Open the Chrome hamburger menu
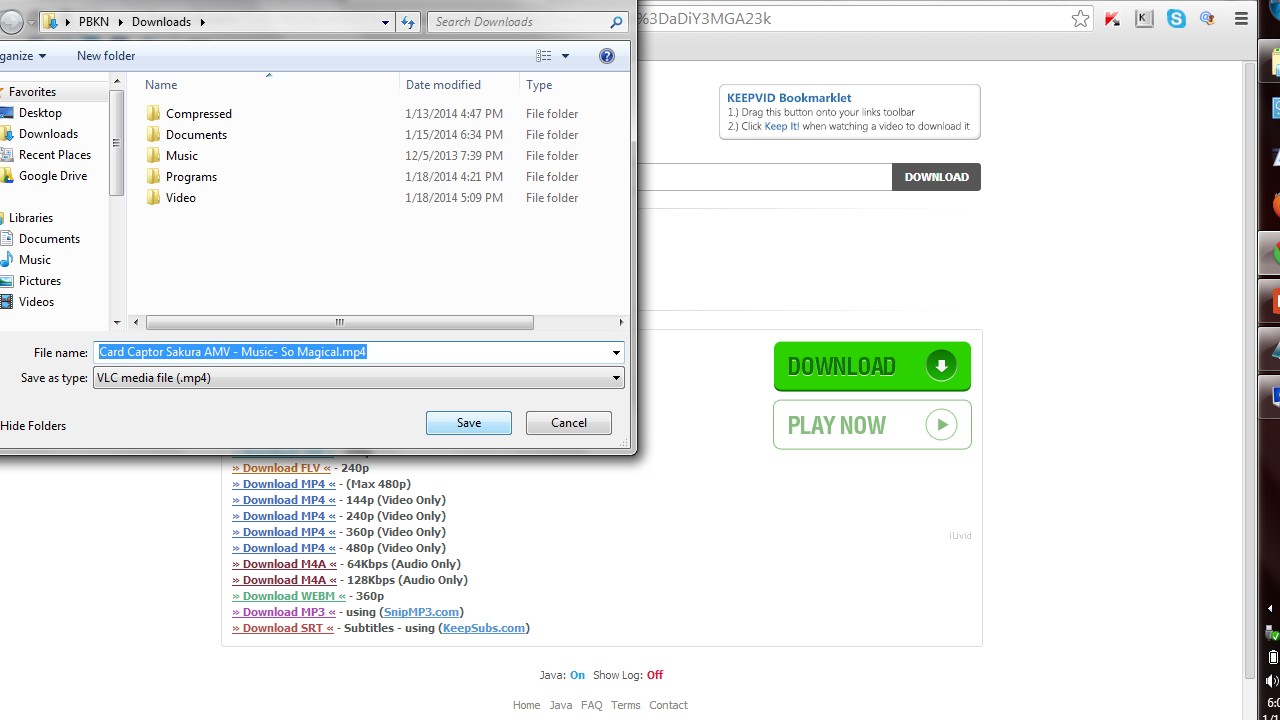 pos(1241,19)
